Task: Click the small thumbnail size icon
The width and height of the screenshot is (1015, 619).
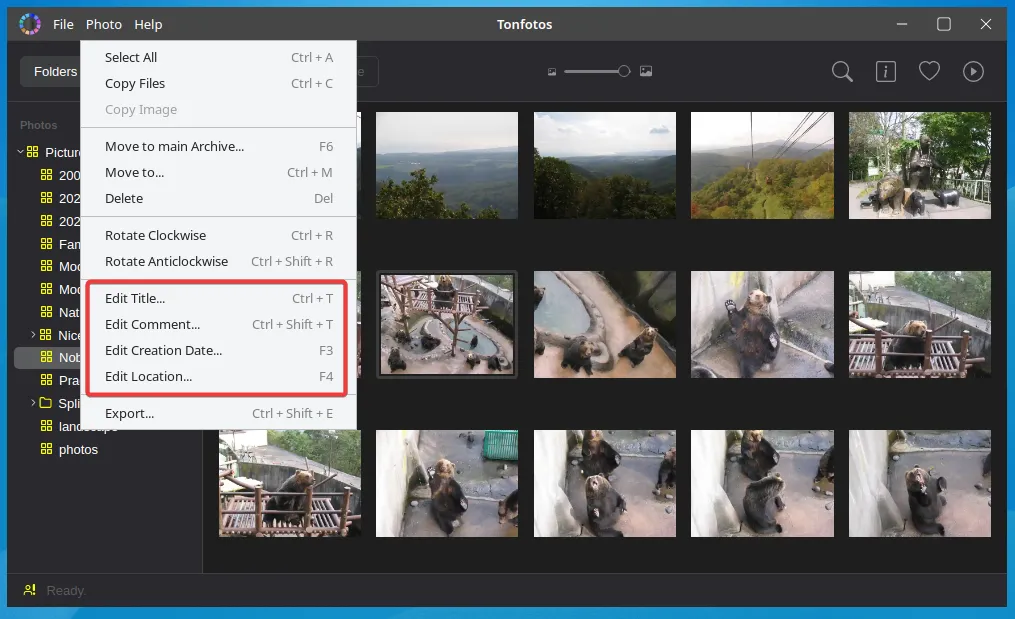Action: 551,71
